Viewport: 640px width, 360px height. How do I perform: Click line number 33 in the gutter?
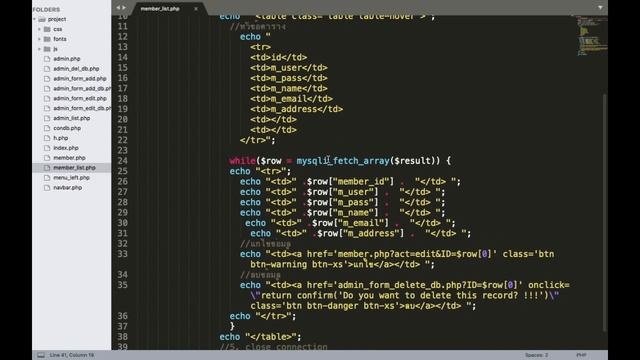pos(122,254)
